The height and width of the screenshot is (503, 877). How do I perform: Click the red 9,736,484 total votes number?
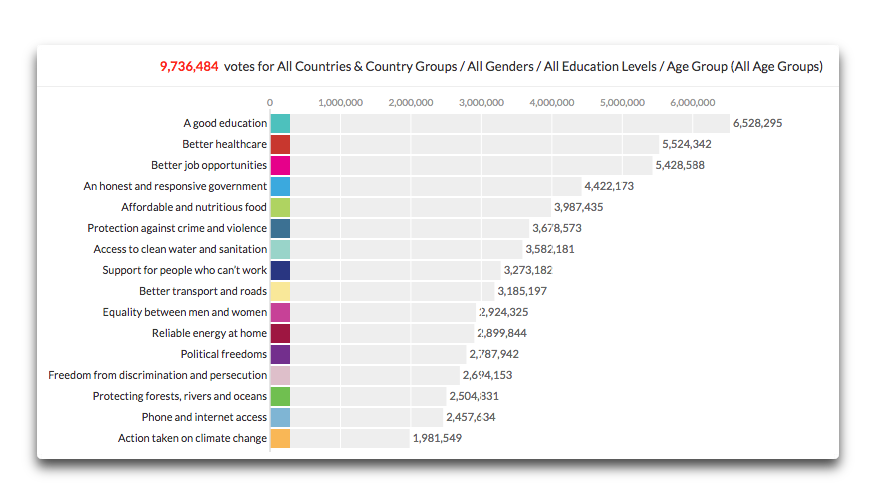tap(189, 66)
